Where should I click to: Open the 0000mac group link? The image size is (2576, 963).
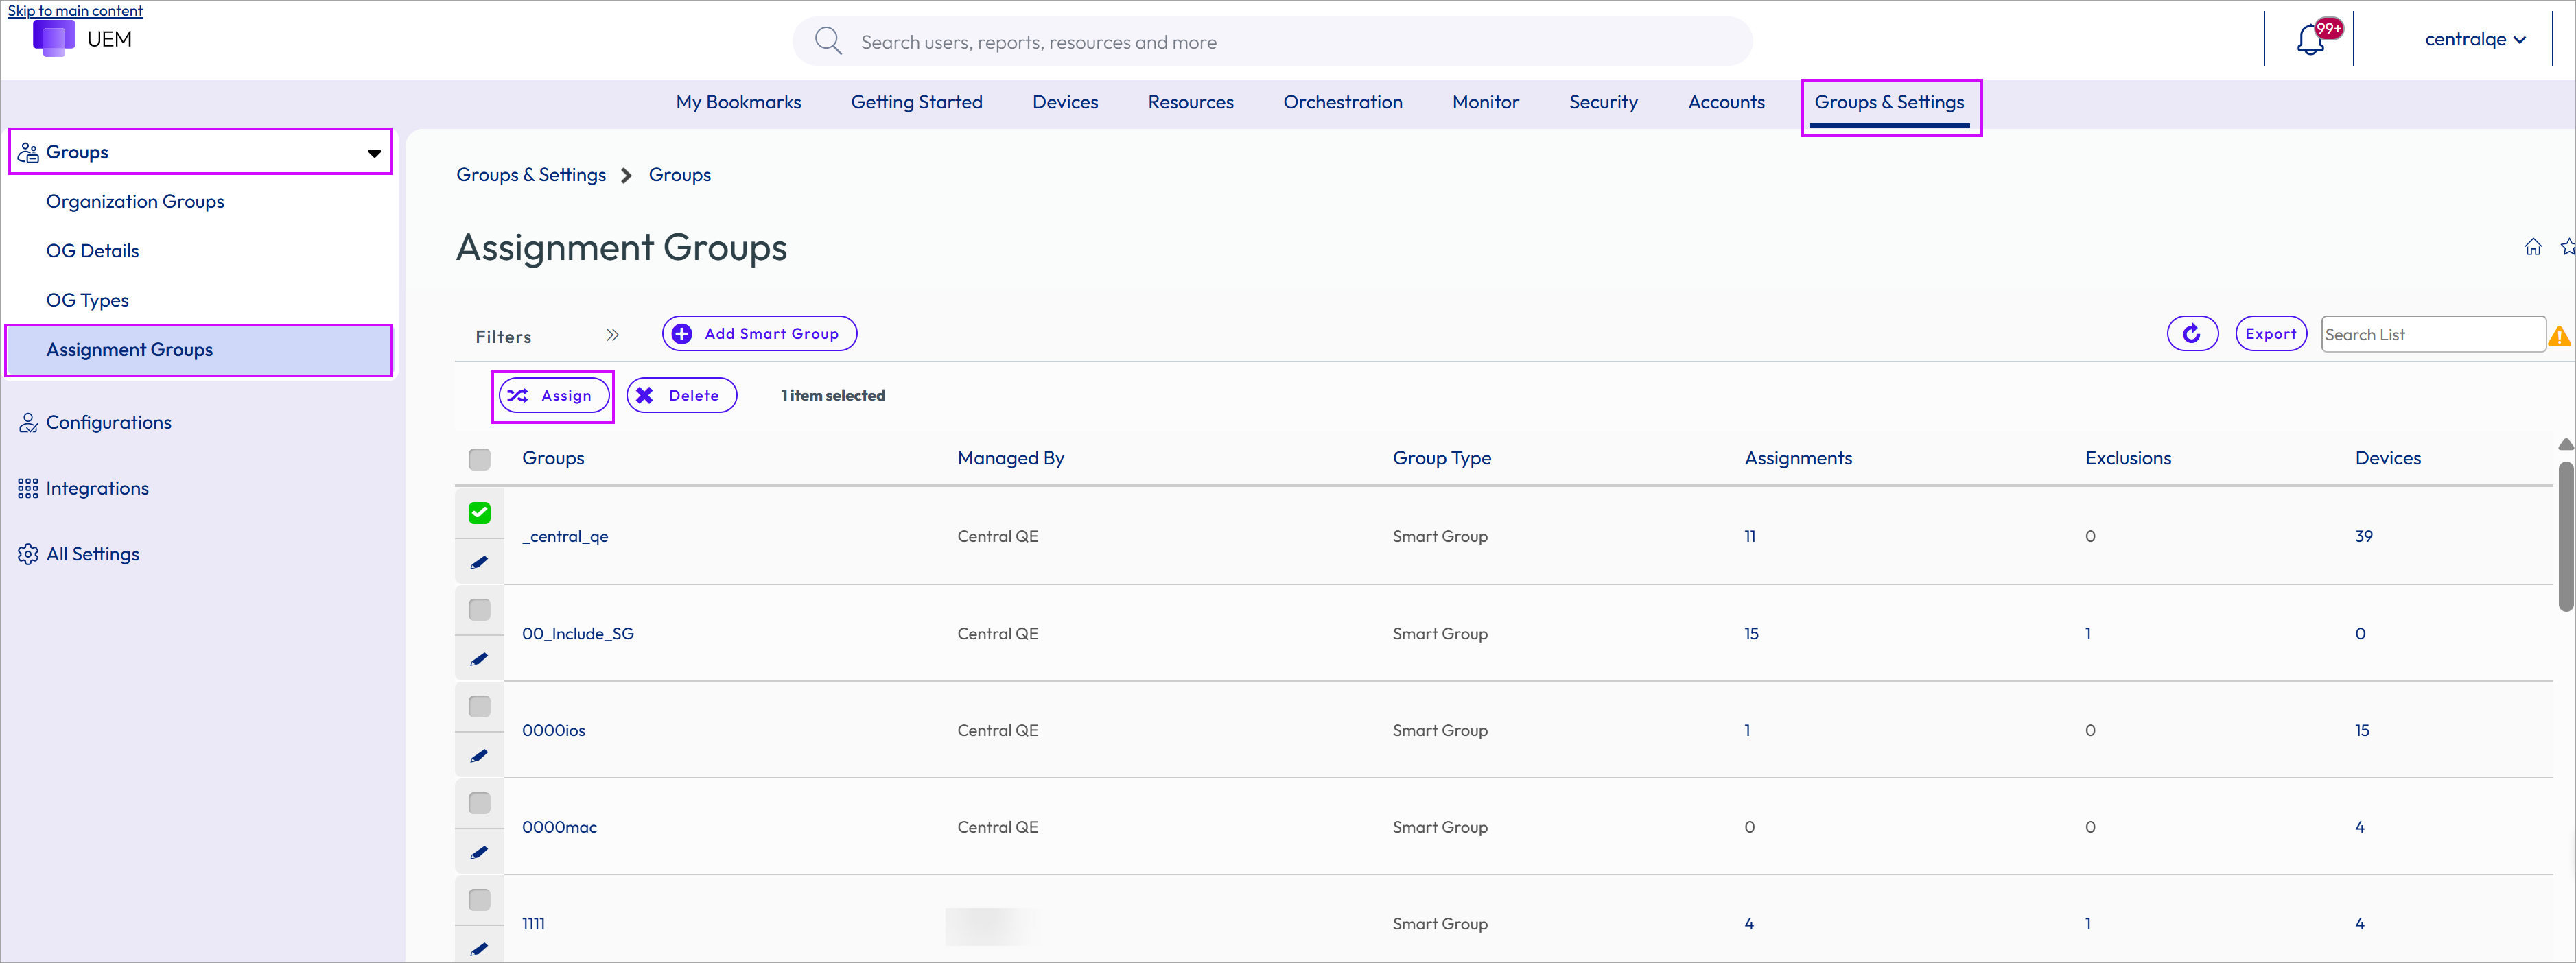(559, 828)
